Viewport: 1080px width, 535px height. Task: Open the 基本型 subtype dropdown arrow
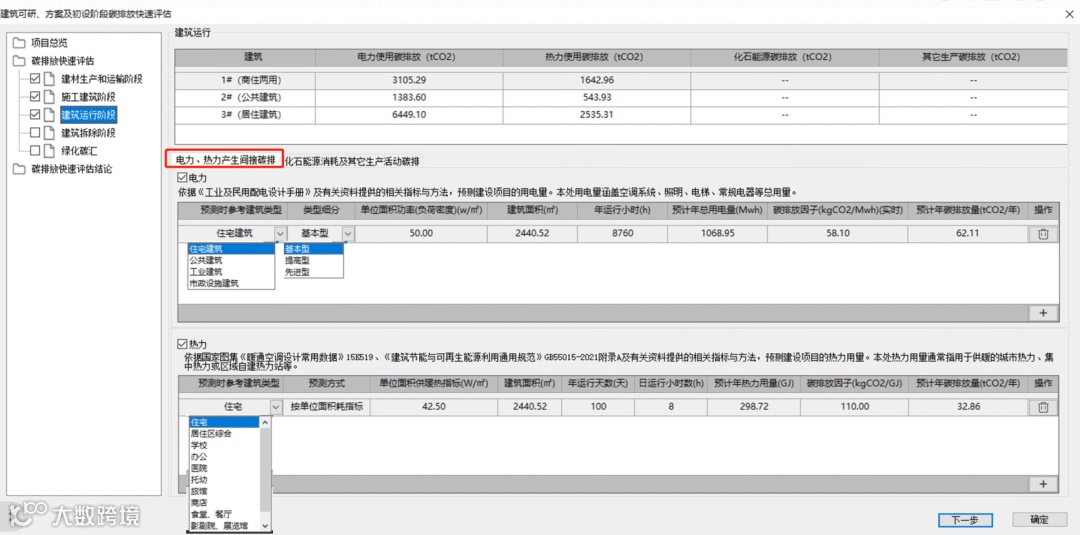tap(348, 234)
